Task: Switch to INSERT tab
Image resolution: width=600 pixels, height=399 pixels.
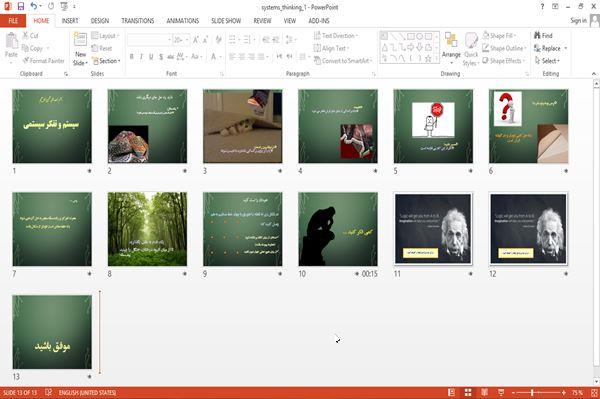Action: click(x=70, y=21)
